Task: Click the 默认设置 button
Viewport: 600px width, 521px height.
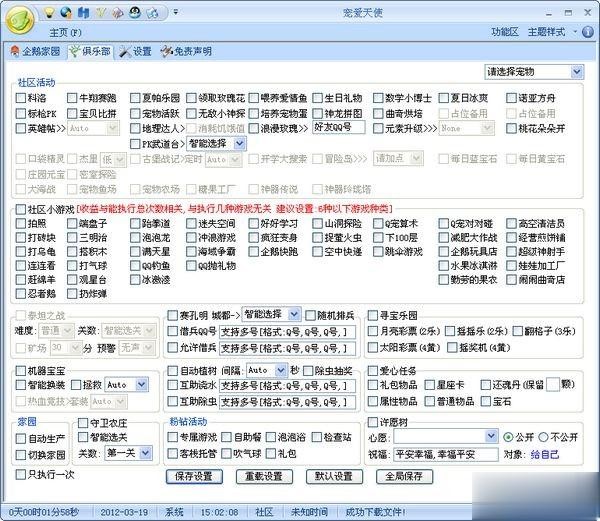Action: pyautogui.click(x=334, y=476)
